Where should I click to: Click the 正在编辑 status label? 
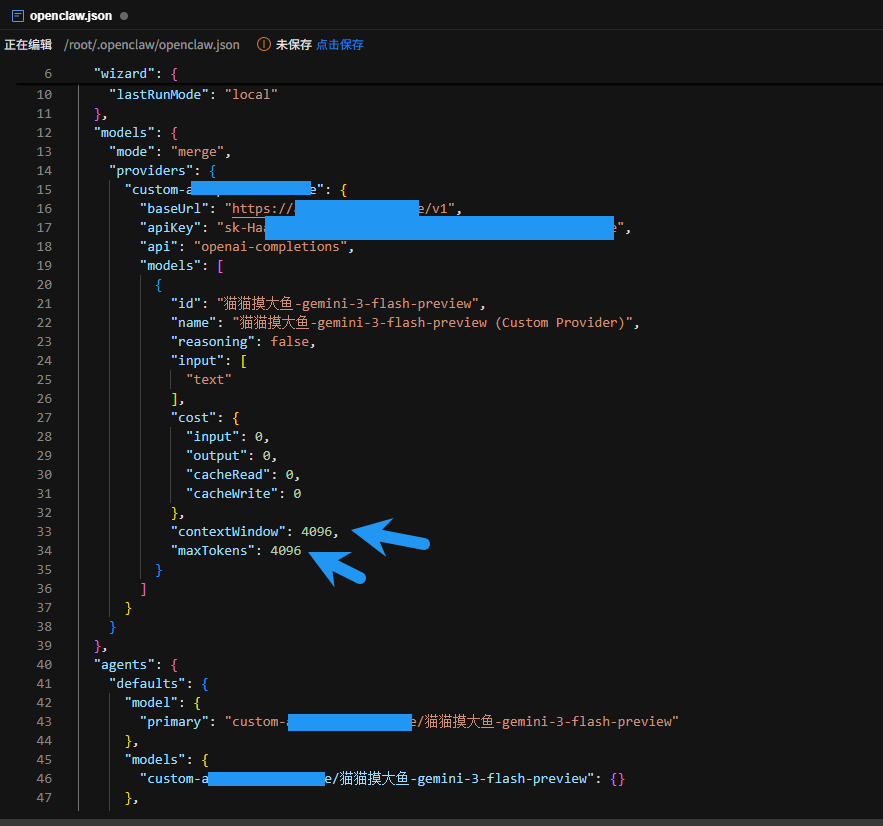(x=28, y=44)
